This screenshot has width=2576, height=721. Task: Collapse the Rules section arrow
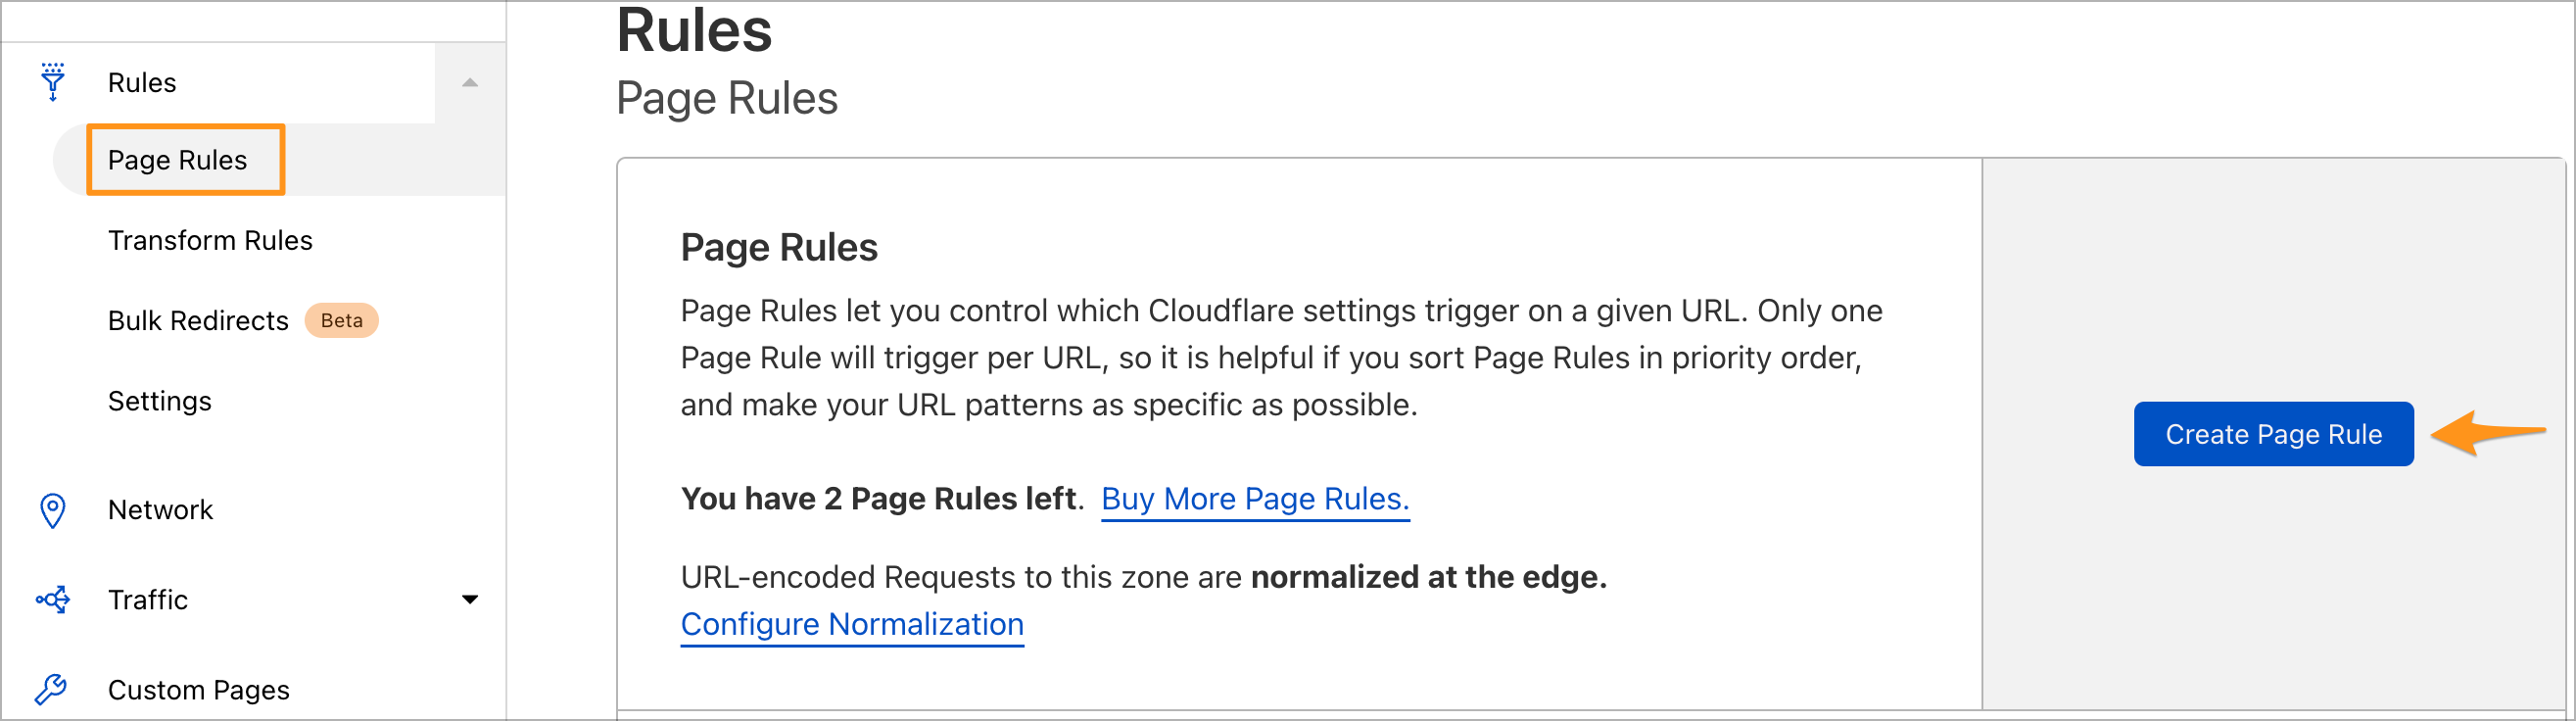(x=470, y=82)
